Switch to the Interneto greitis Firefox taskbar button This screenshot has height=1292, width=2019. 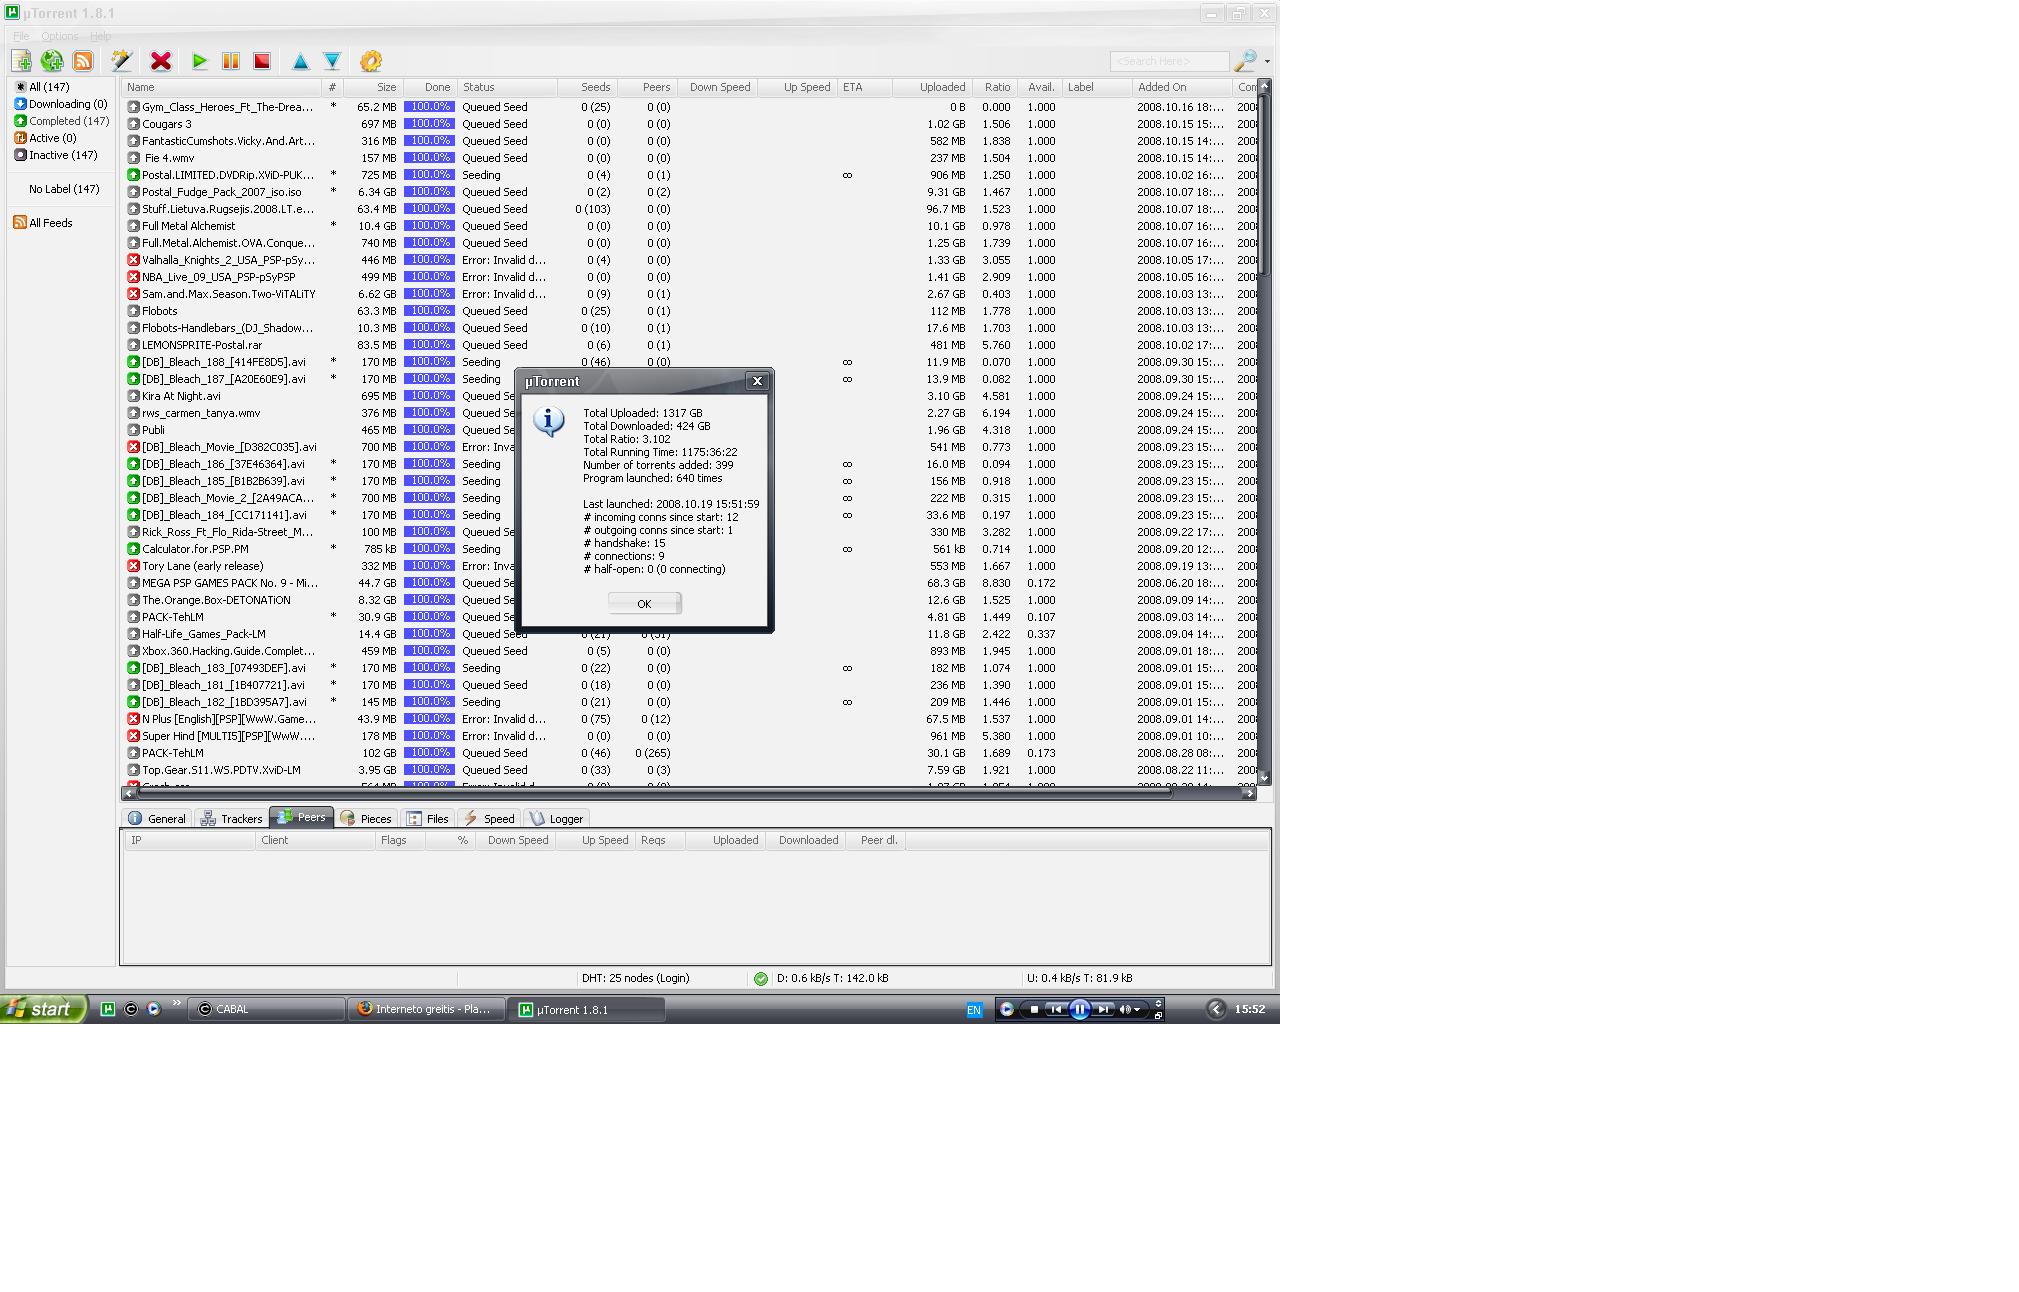426,1009
